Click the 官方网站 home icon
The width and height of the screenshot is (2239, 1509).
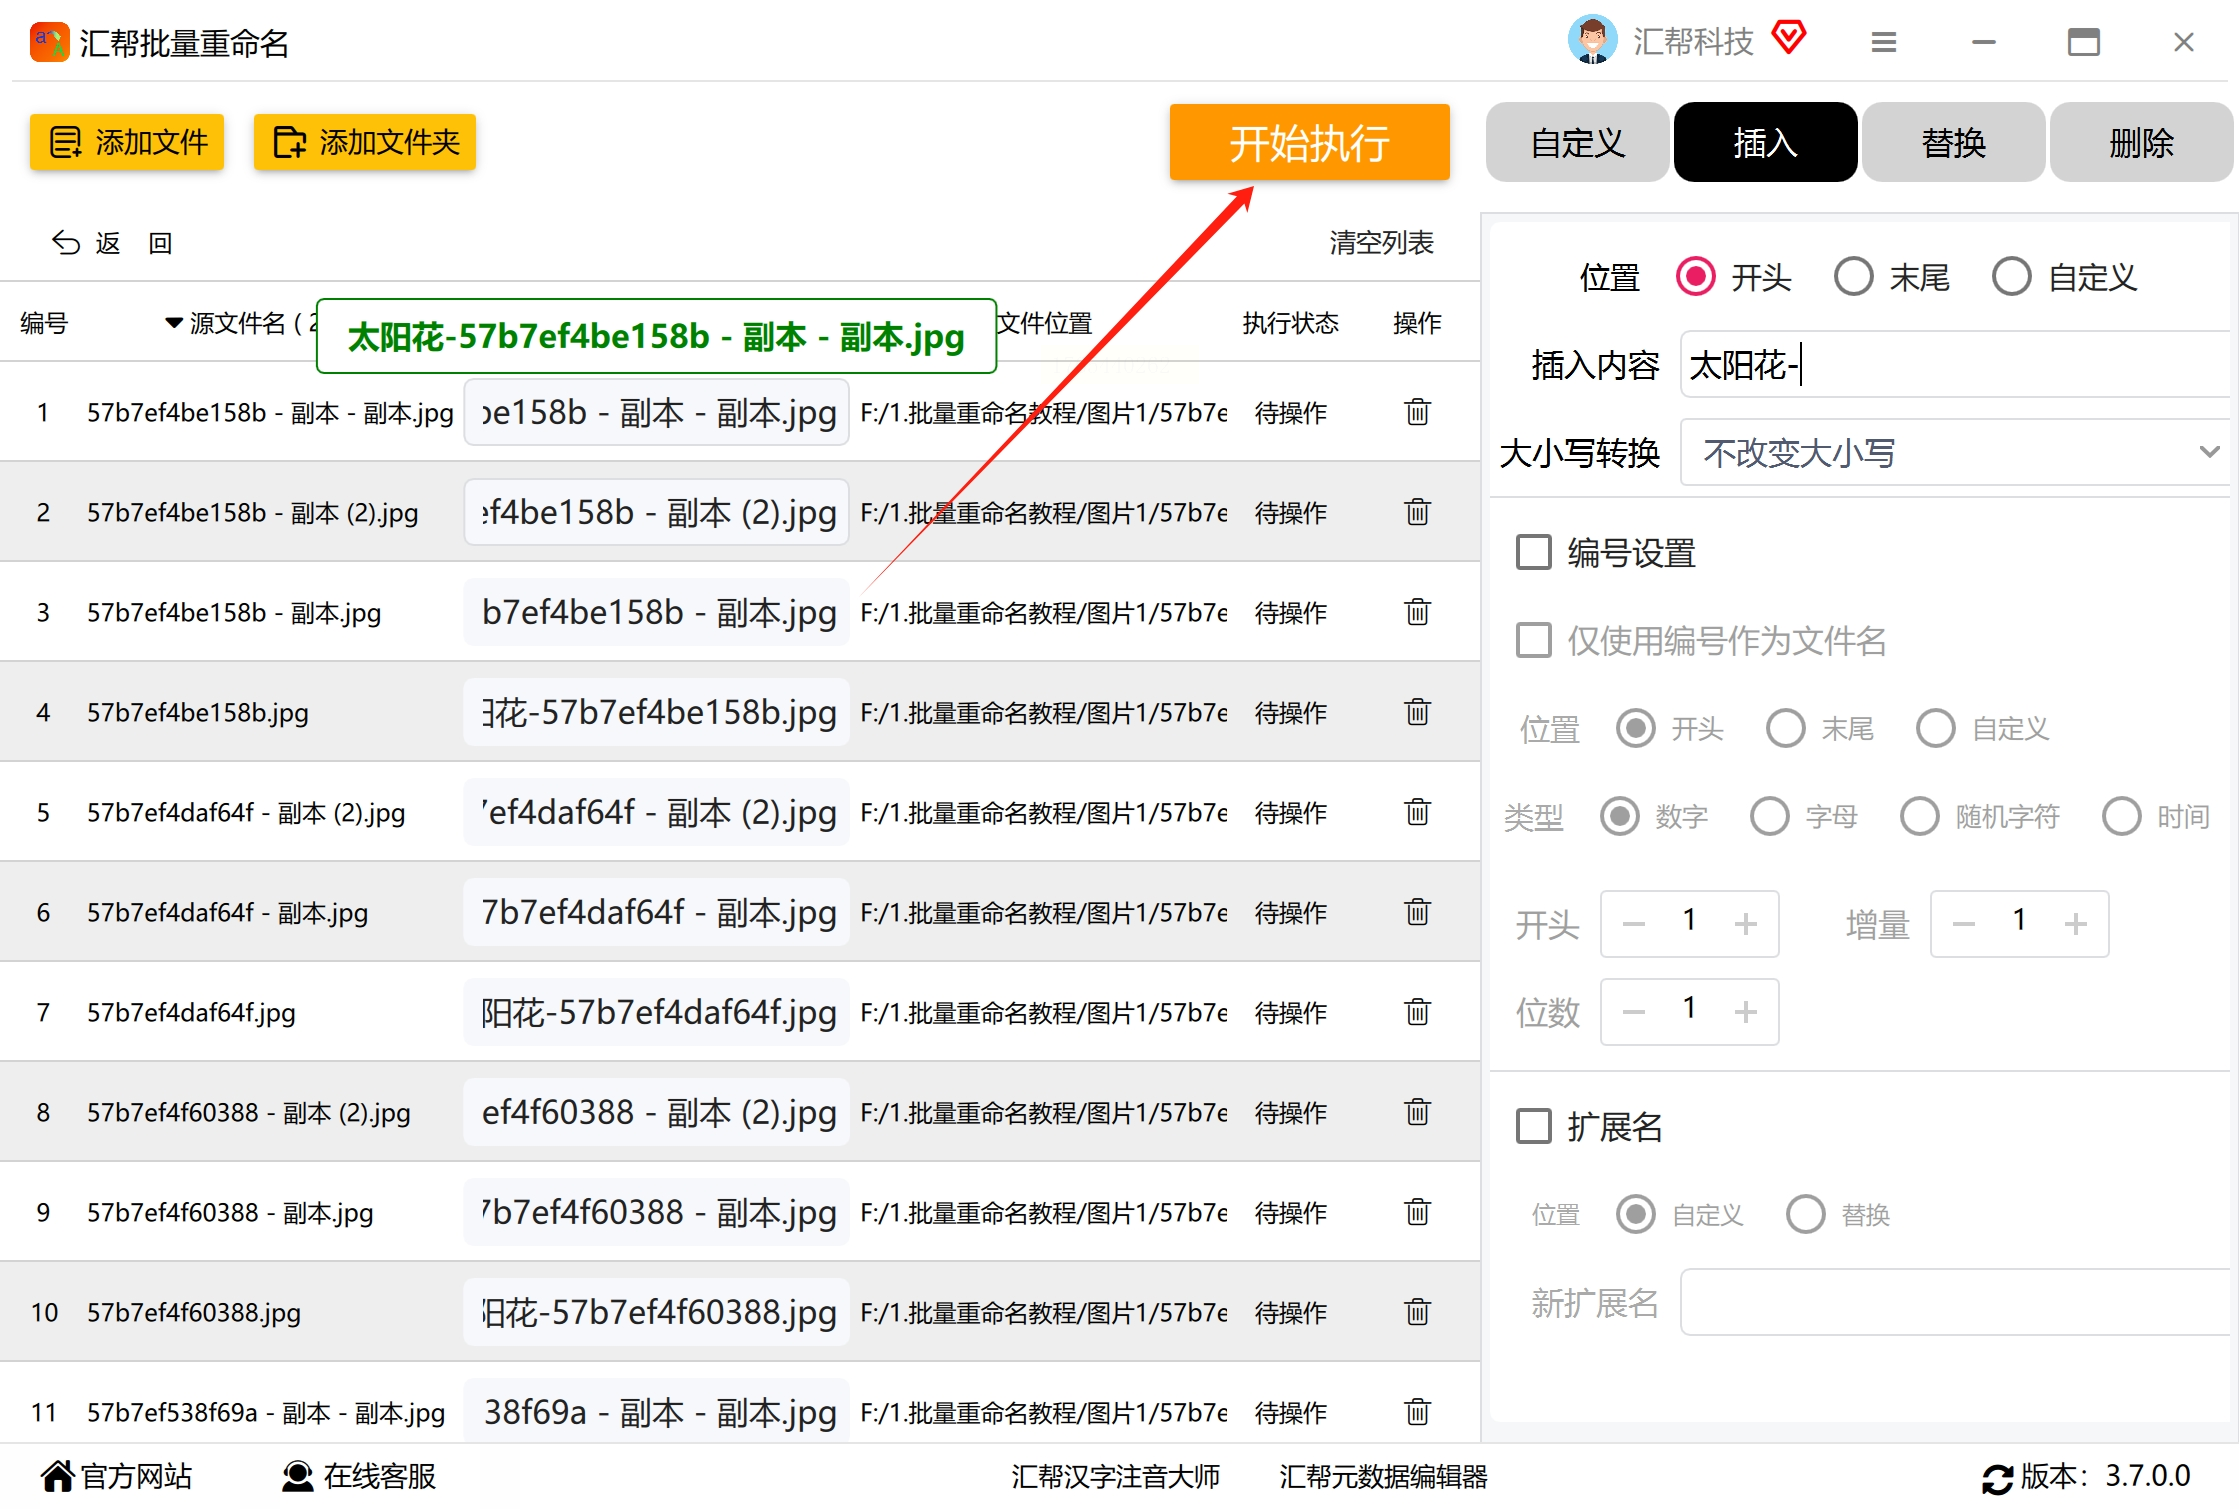(x=58, y=1476)
